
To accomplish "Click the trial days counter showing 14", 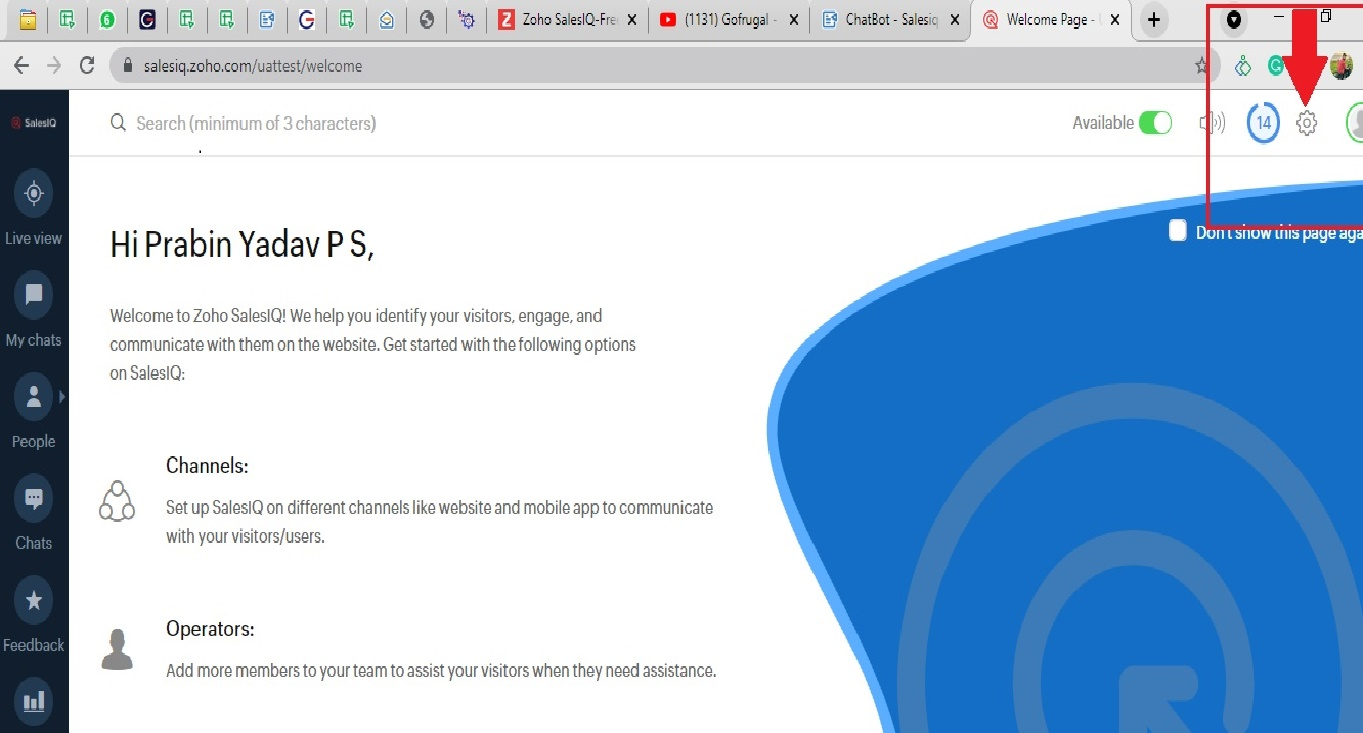I will (1263, 123).
